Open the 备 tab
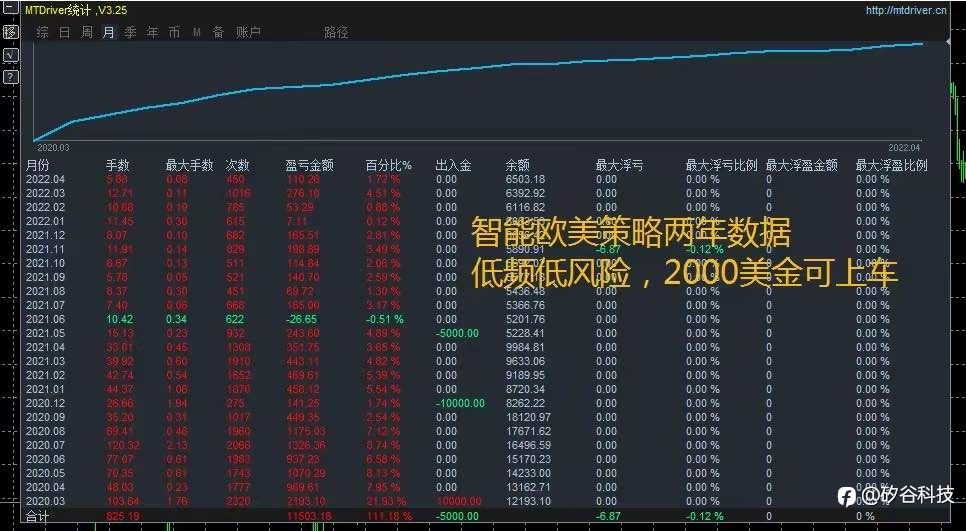Screen dimensions: 966x531 pyautogui.click(x=218, y=32)
